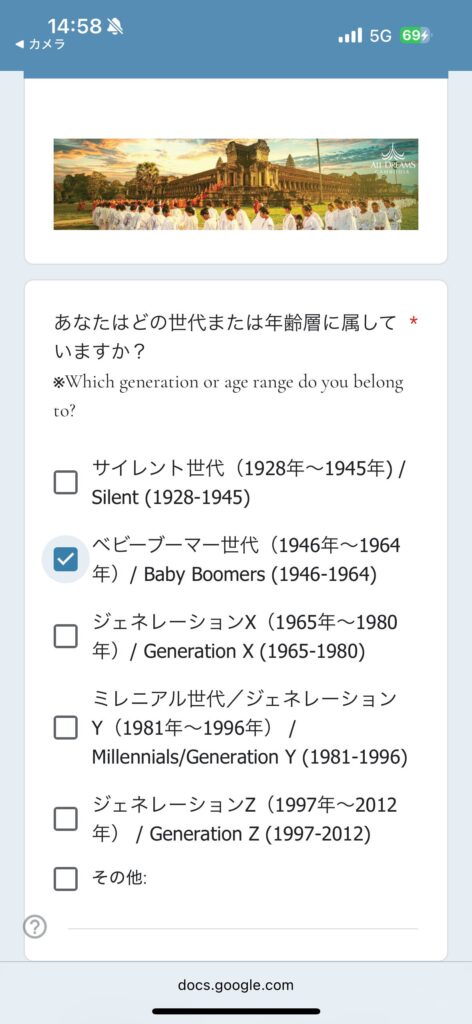Uncheck the Baby Boomers (1946-1964) checkbox

coord(65,559)
